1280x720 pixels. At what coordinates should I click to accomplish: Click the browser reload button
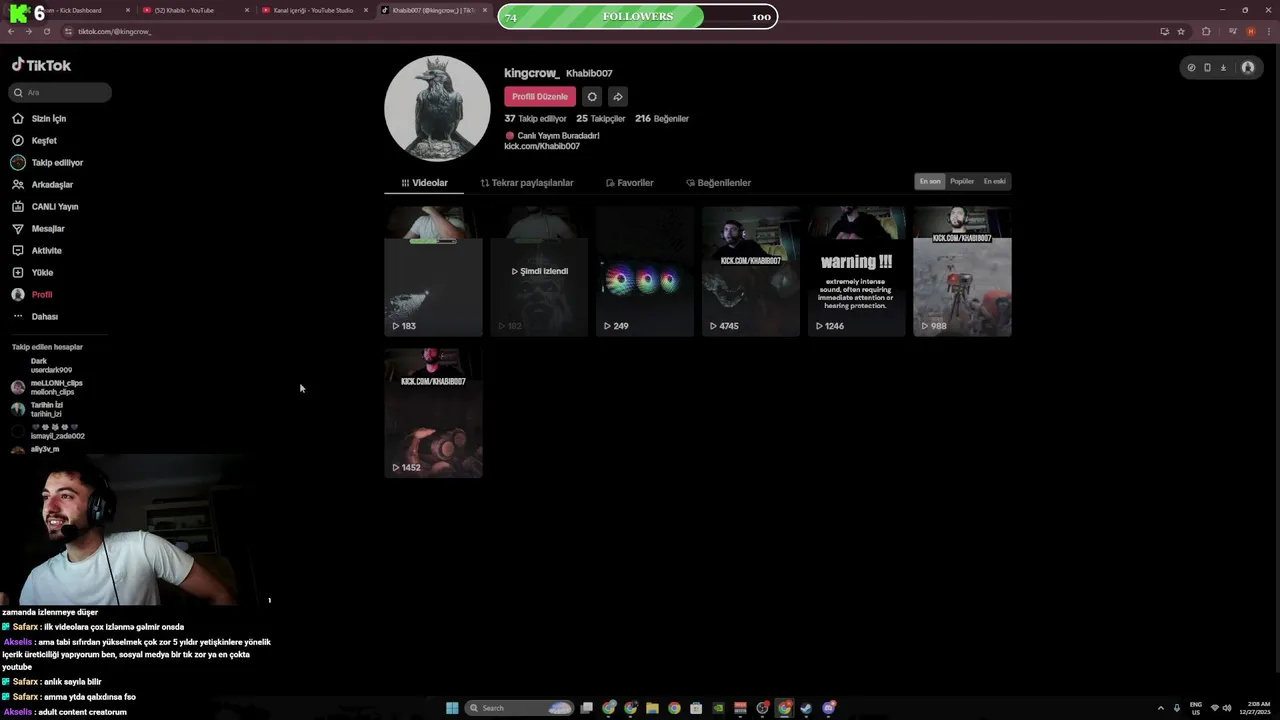[x=46, y=31]
